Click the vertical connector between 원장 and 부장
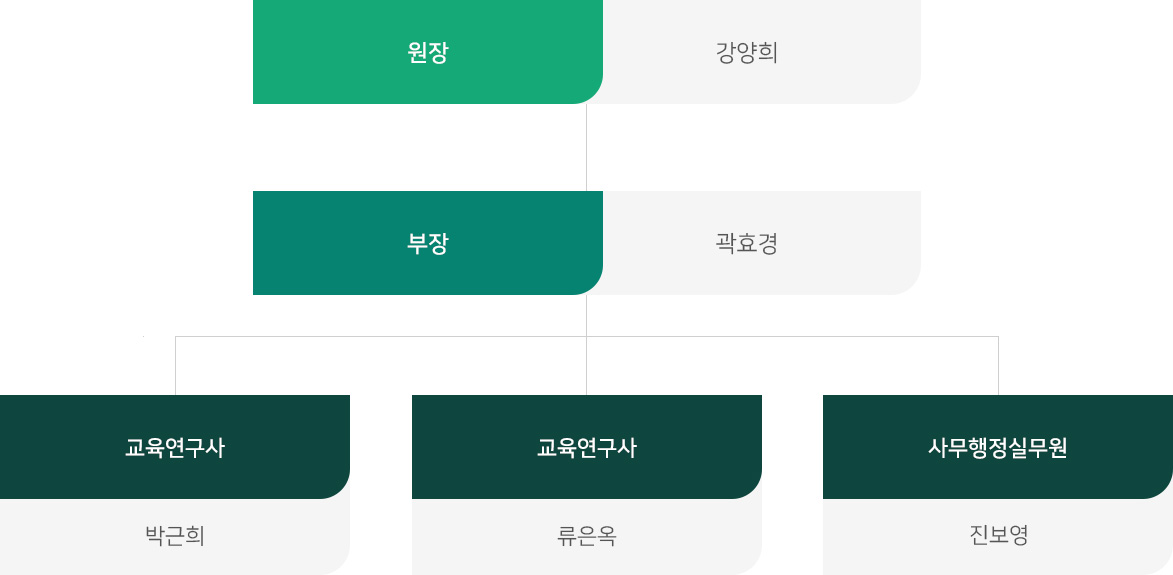1173x575 pixels. pyautogui.click(x=586, y=147)
